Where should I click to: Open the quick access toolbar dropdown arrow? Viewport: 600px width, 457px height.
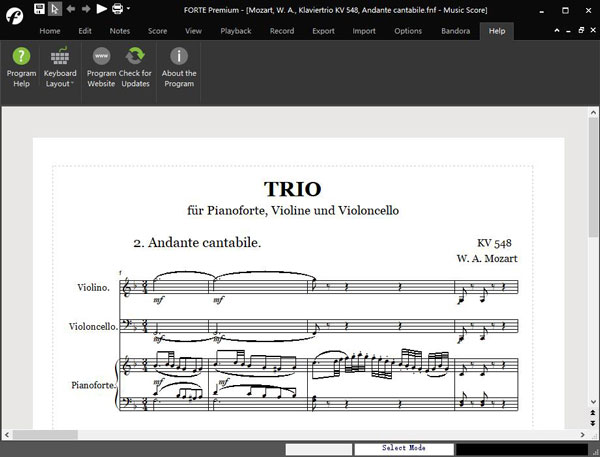tap(128, 8)
